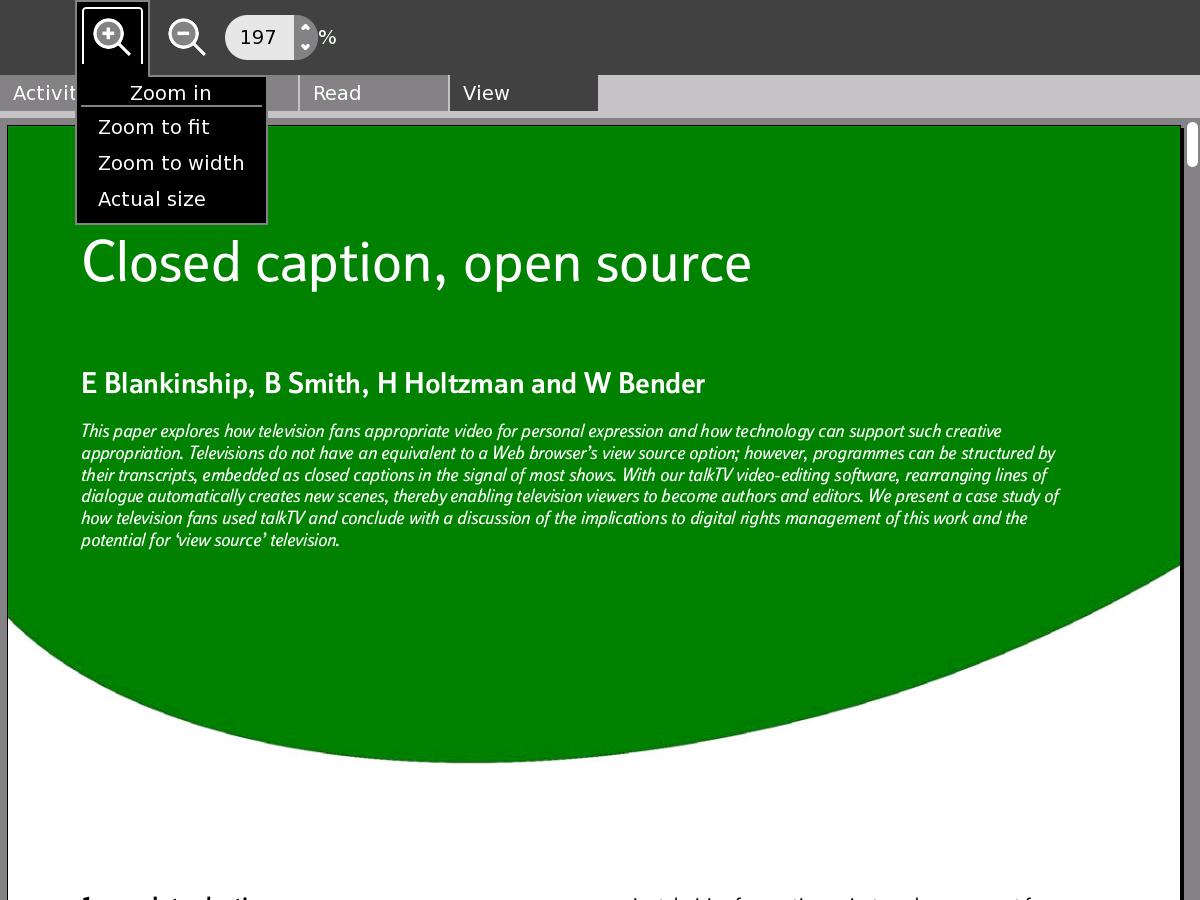Decrease zoom with the stepper down arrow
This screenshot has width=1200, height=900.
click(x=305, y=48)
